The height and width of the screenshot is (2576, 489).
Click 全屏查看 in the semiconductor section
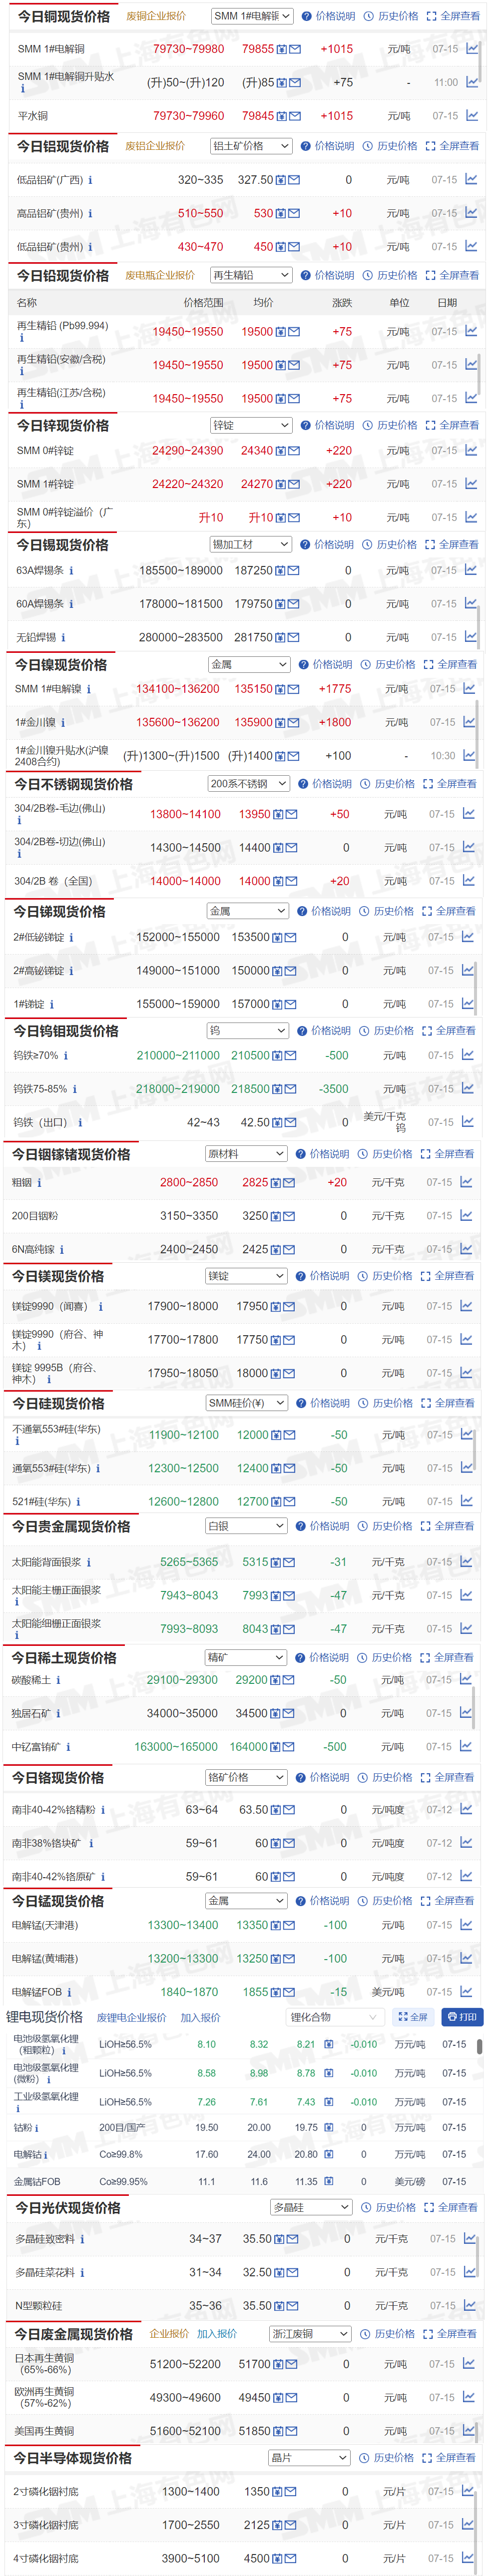pos(449,2457)
